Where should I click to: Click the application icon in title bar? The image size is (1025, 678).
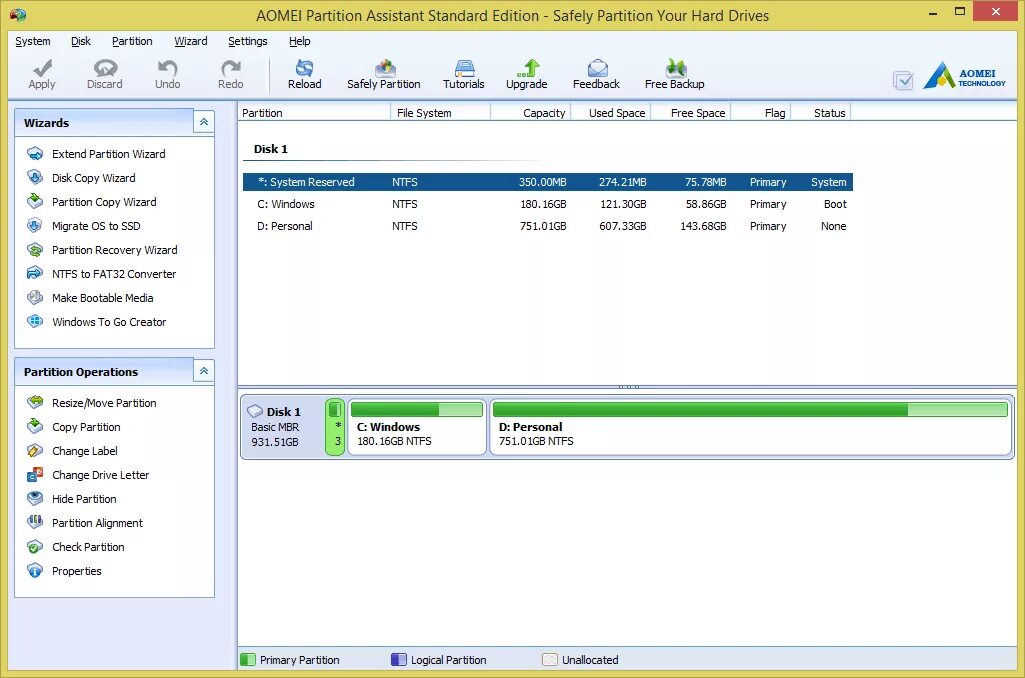click(x=18, y=14)
